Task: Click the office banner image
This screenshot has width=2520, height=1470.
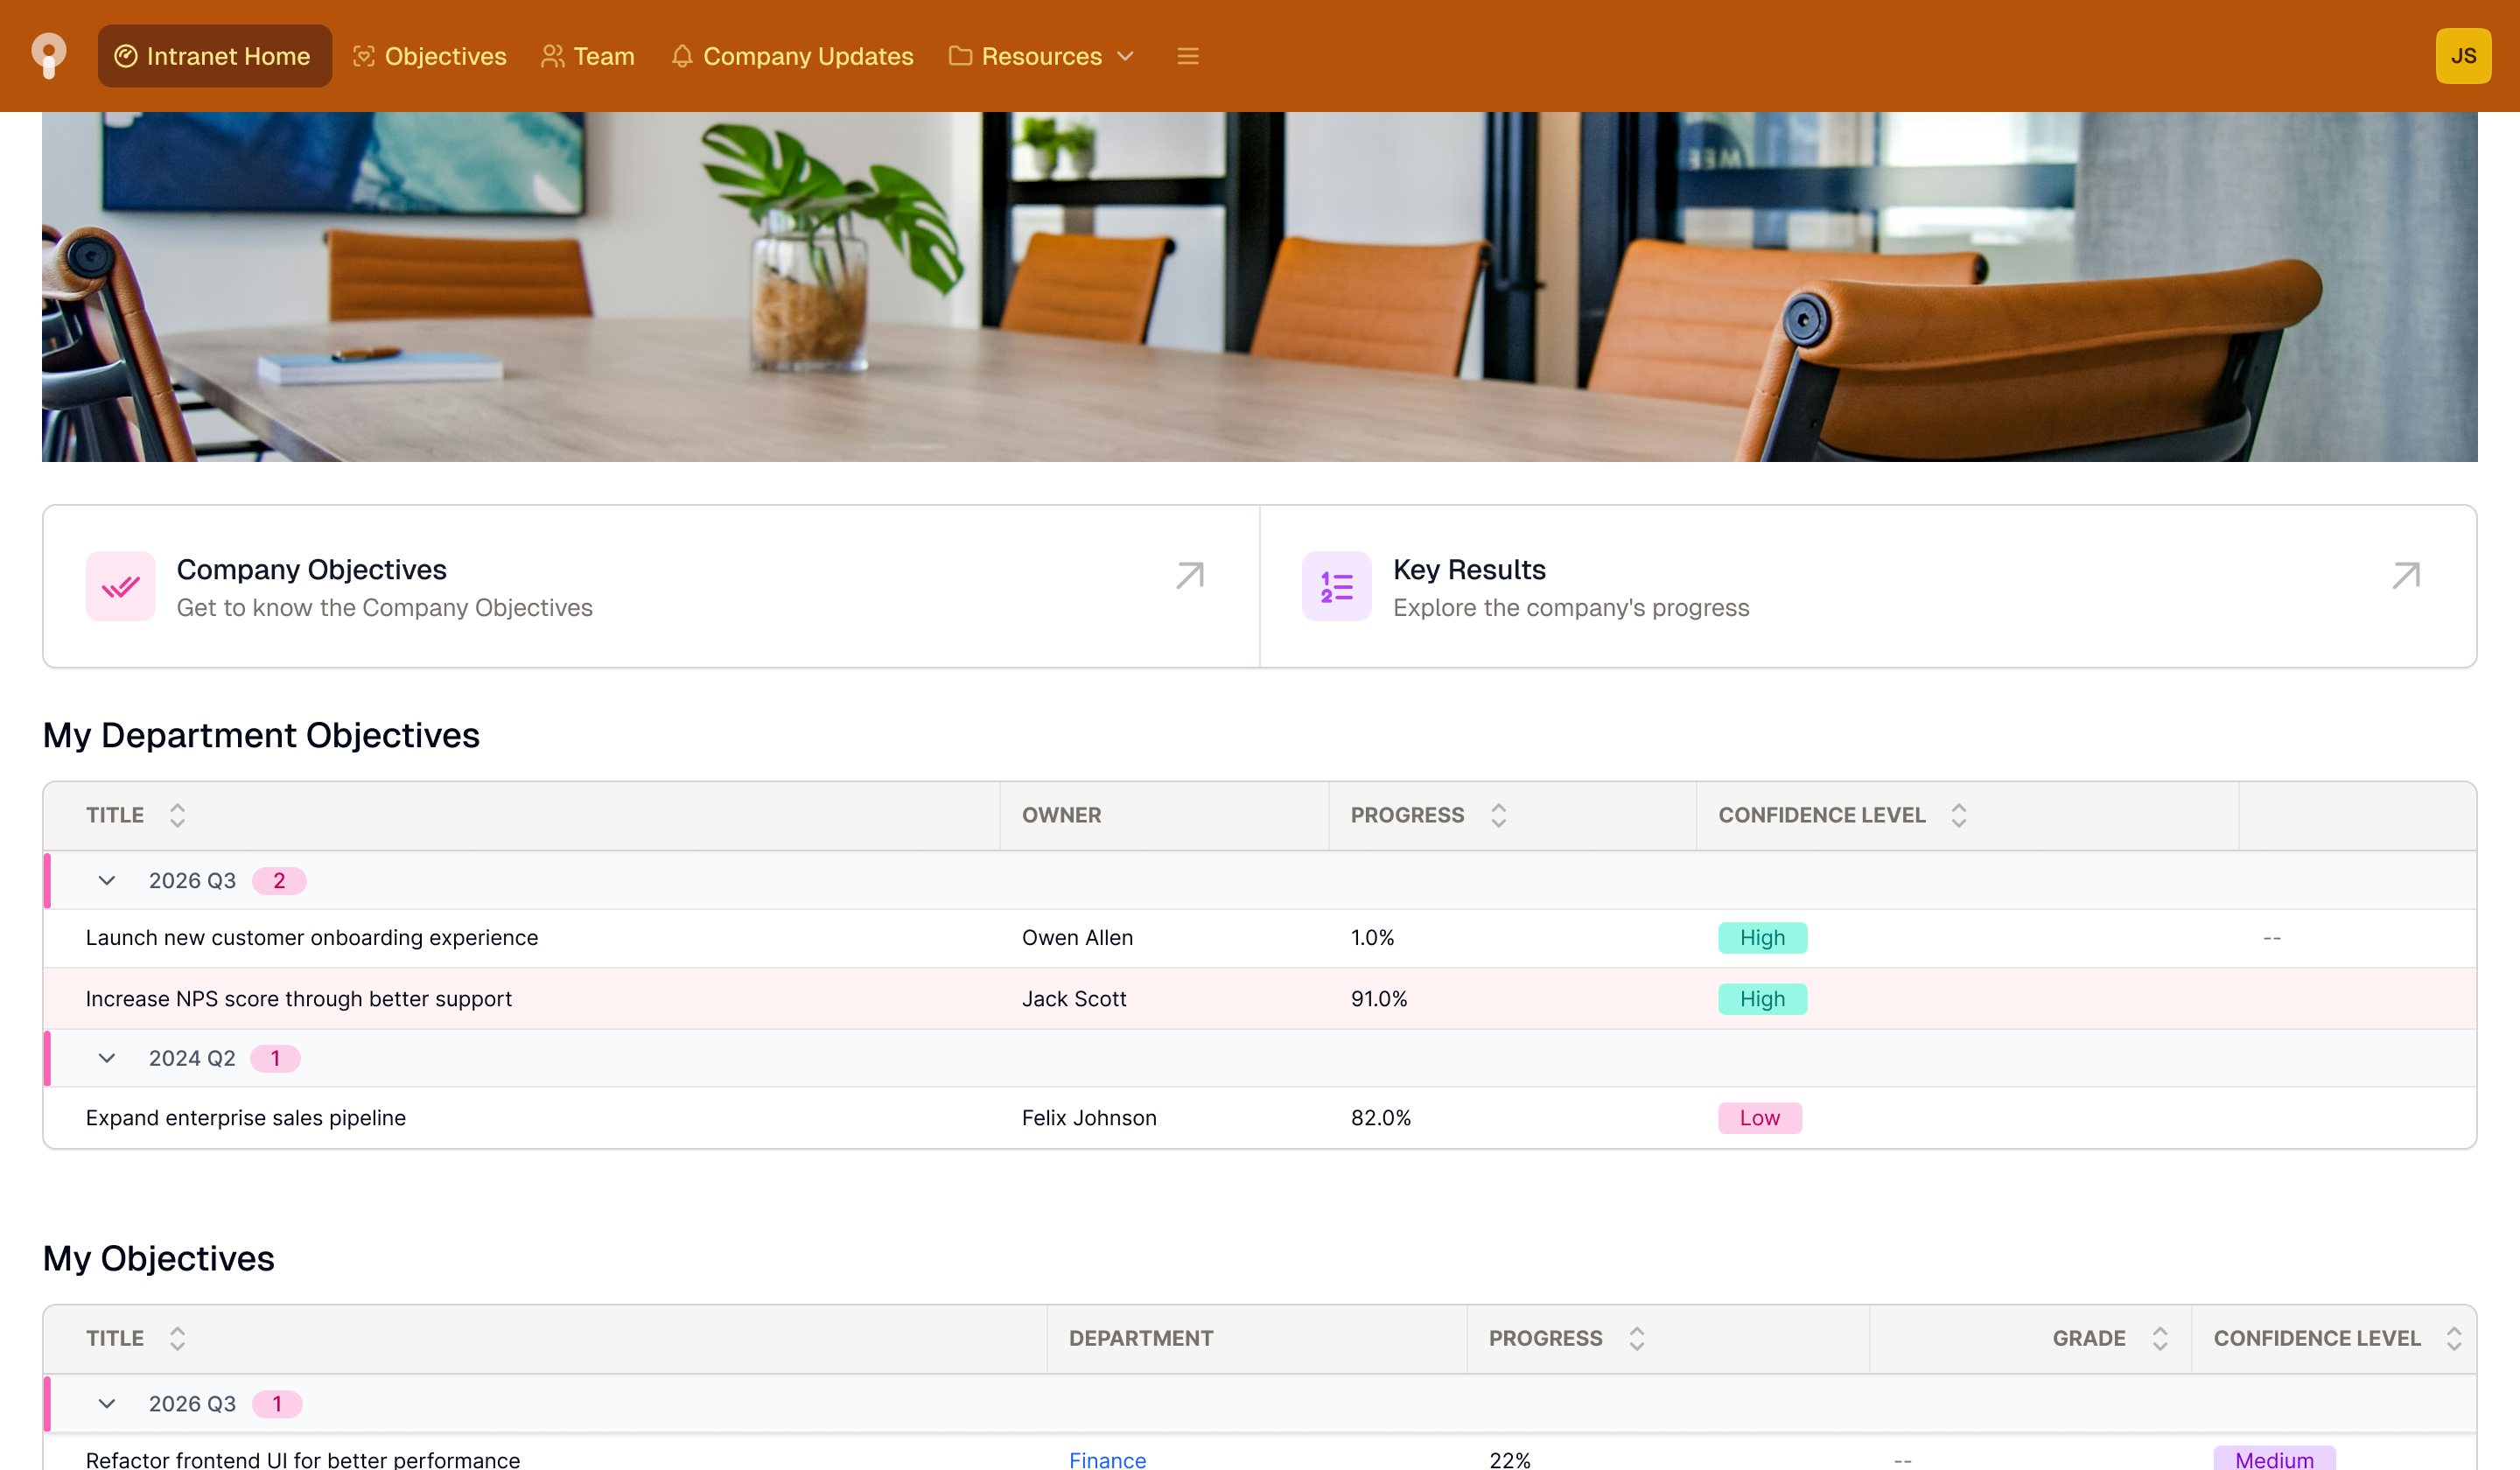Action: point(1259,286)
